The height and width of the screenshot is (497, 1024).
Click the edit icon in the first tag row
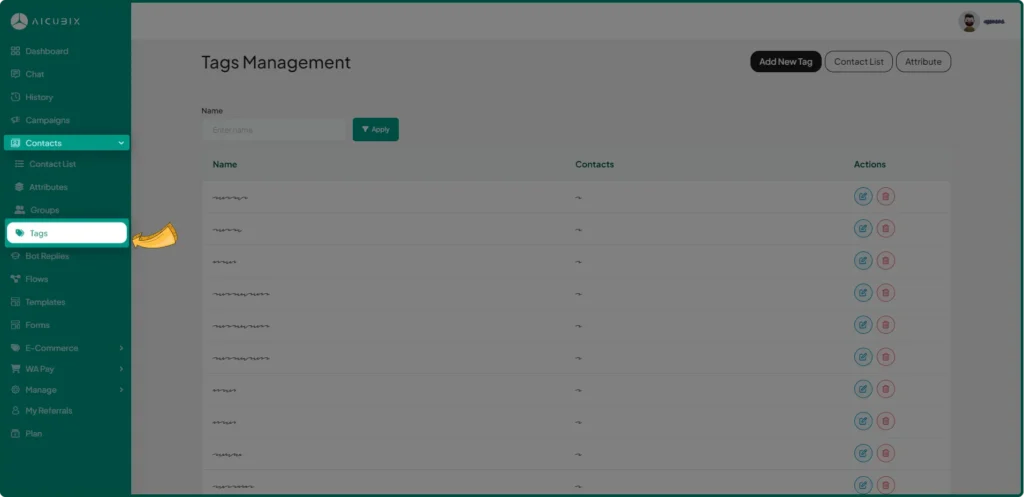862,197
